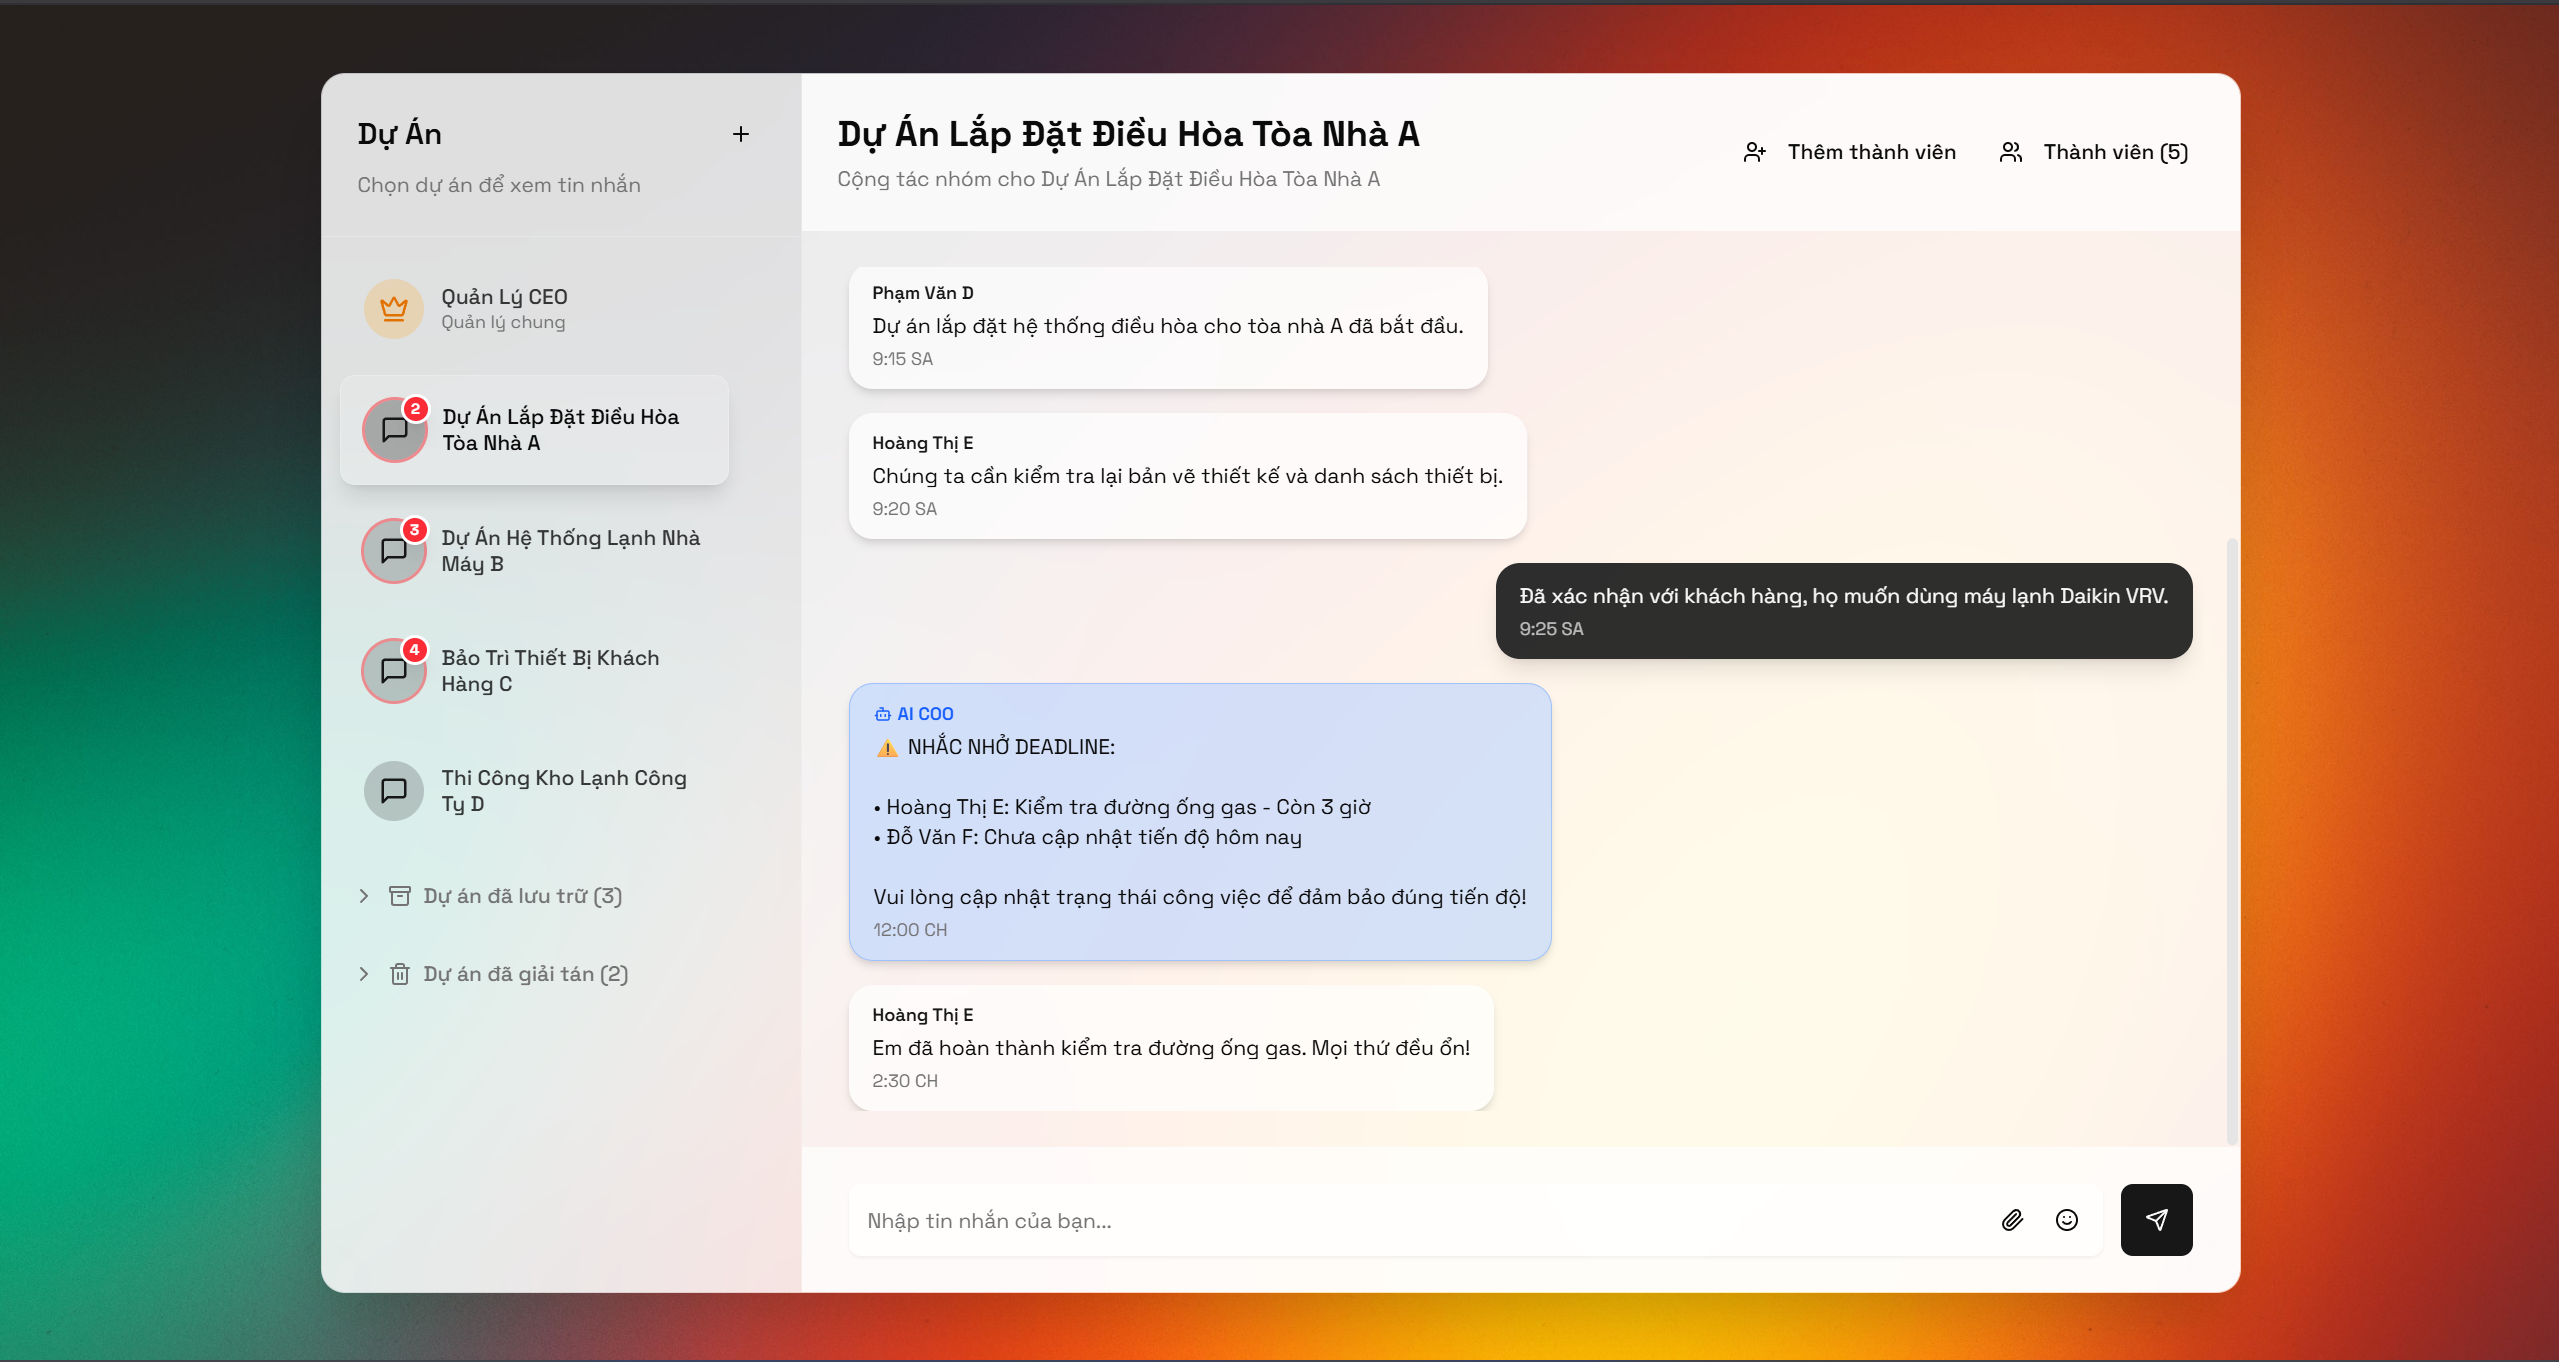Select the Dự Án Hệ Thống Lạnh chat bubble icon
The width and height of the screenshot is (2559, 1362).
393,550
